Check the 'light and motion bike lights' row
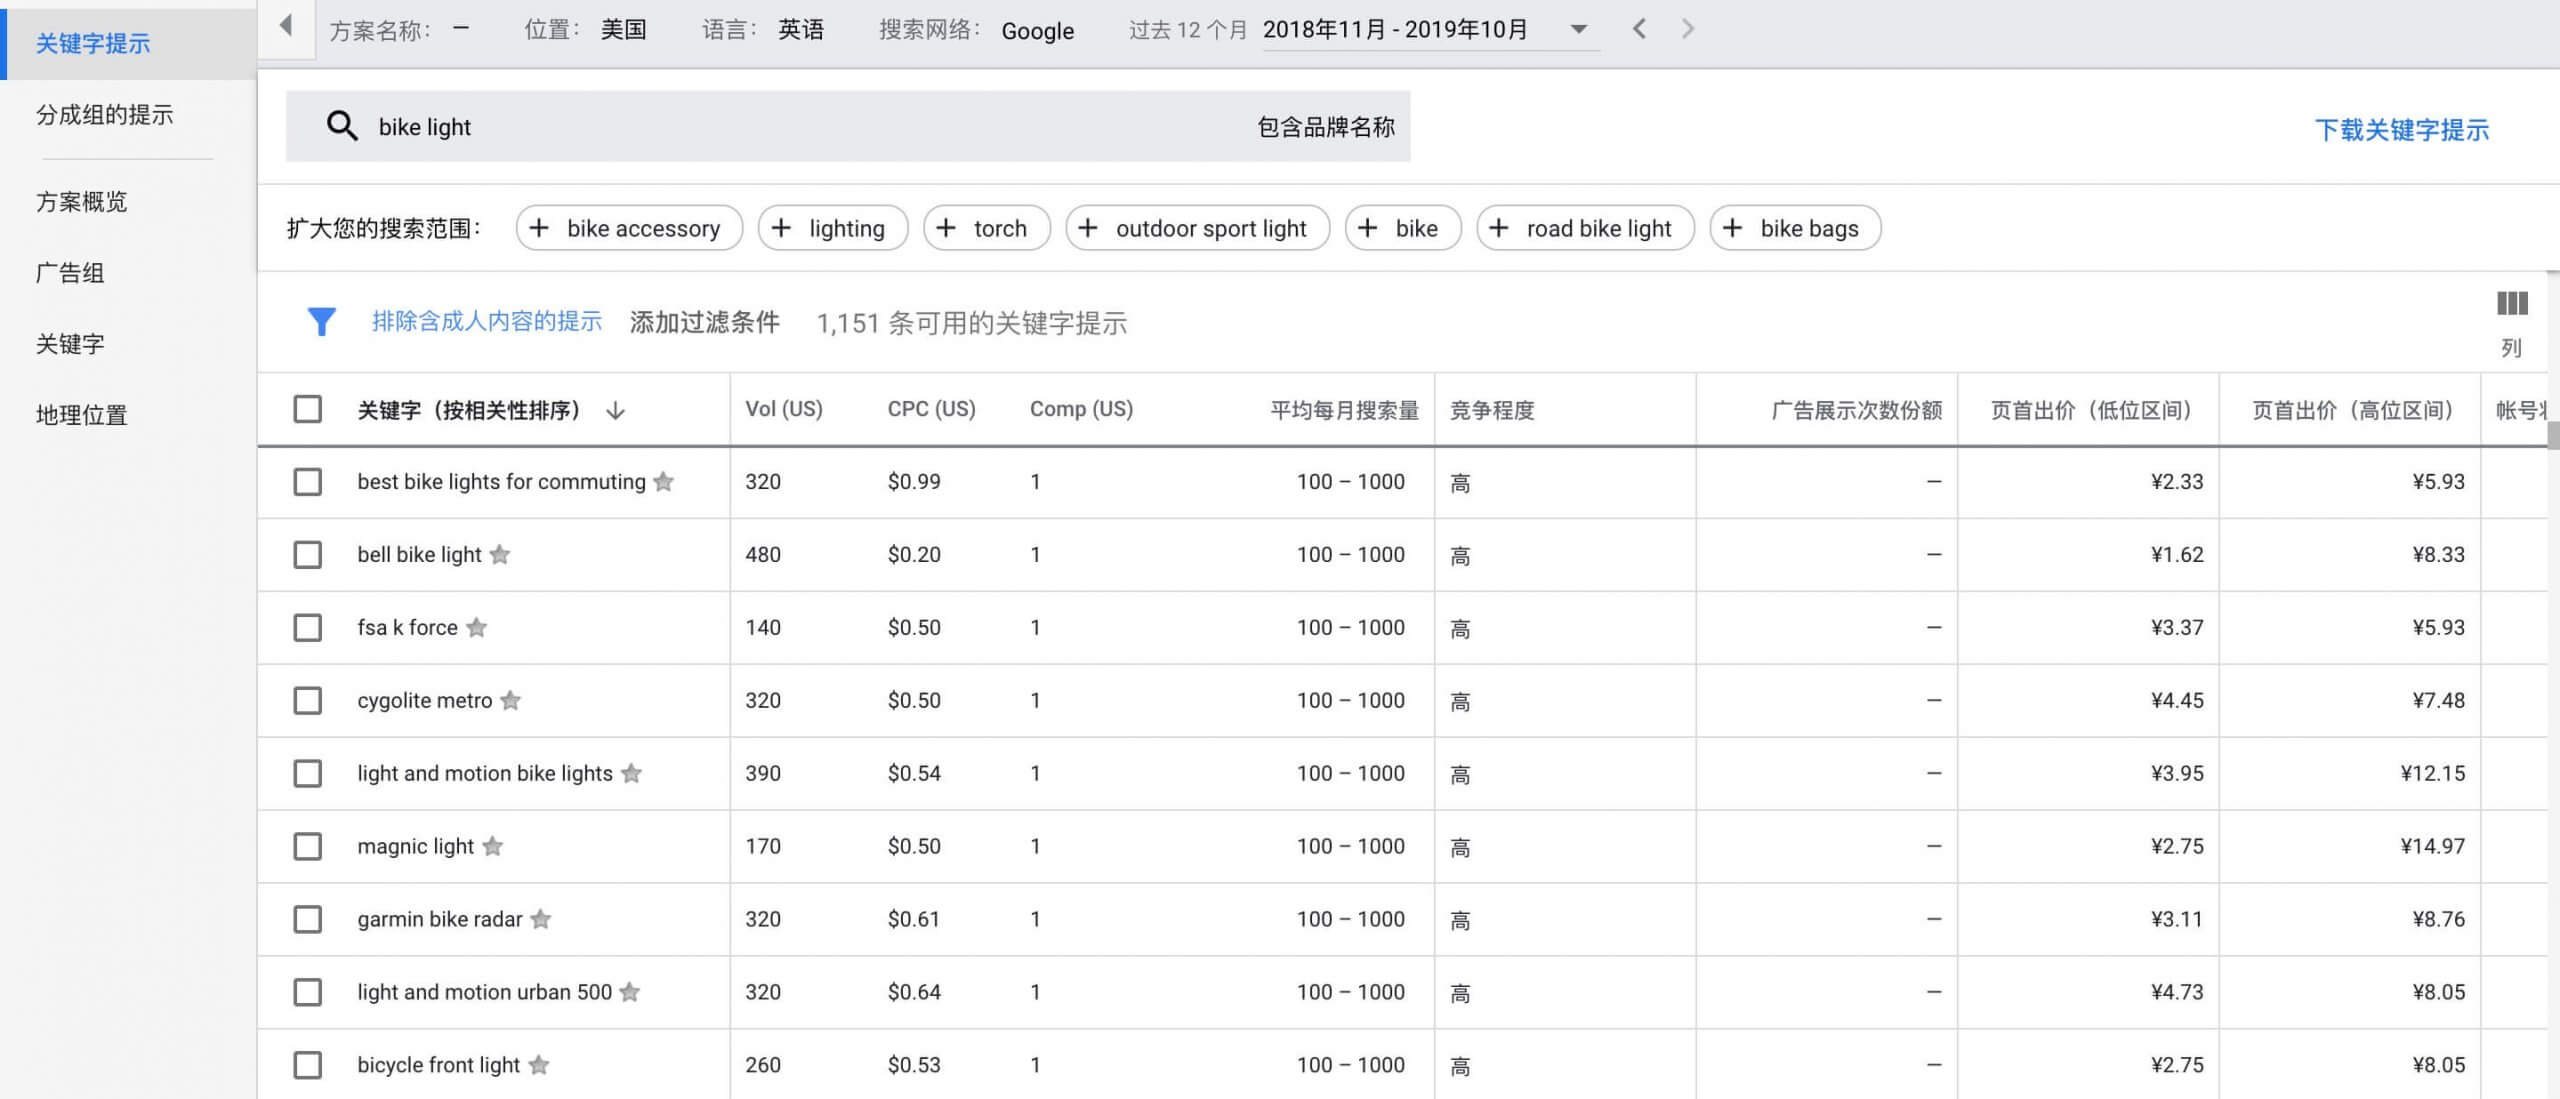This screenshot has width=2560, height=1099. tap(308, 774)
